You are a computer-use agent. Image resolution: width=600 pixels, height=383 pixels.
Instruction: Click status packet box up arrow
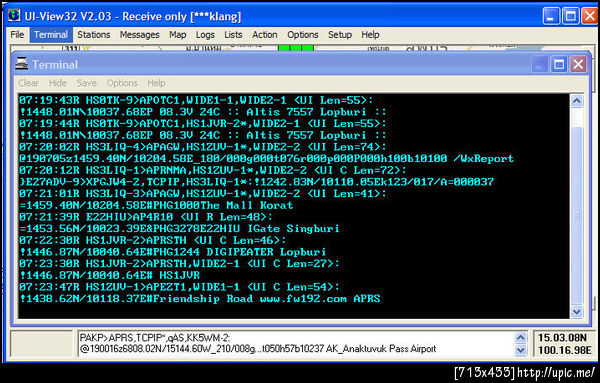[x=520, y=337]
